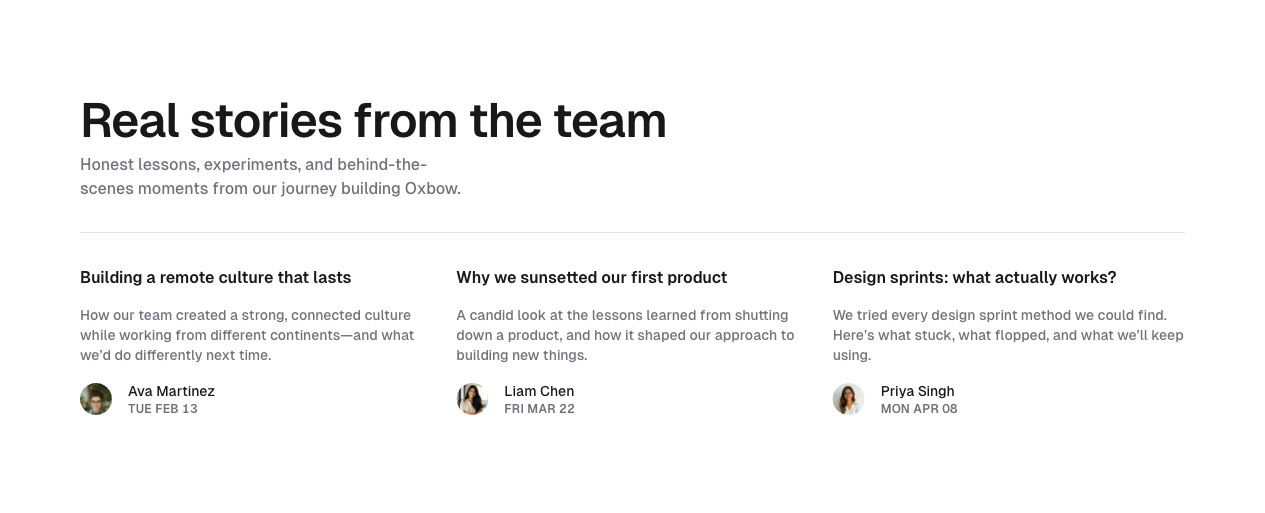Click the MON APR 08 date label
This screenshot has height=513, width=1265.
919,409
